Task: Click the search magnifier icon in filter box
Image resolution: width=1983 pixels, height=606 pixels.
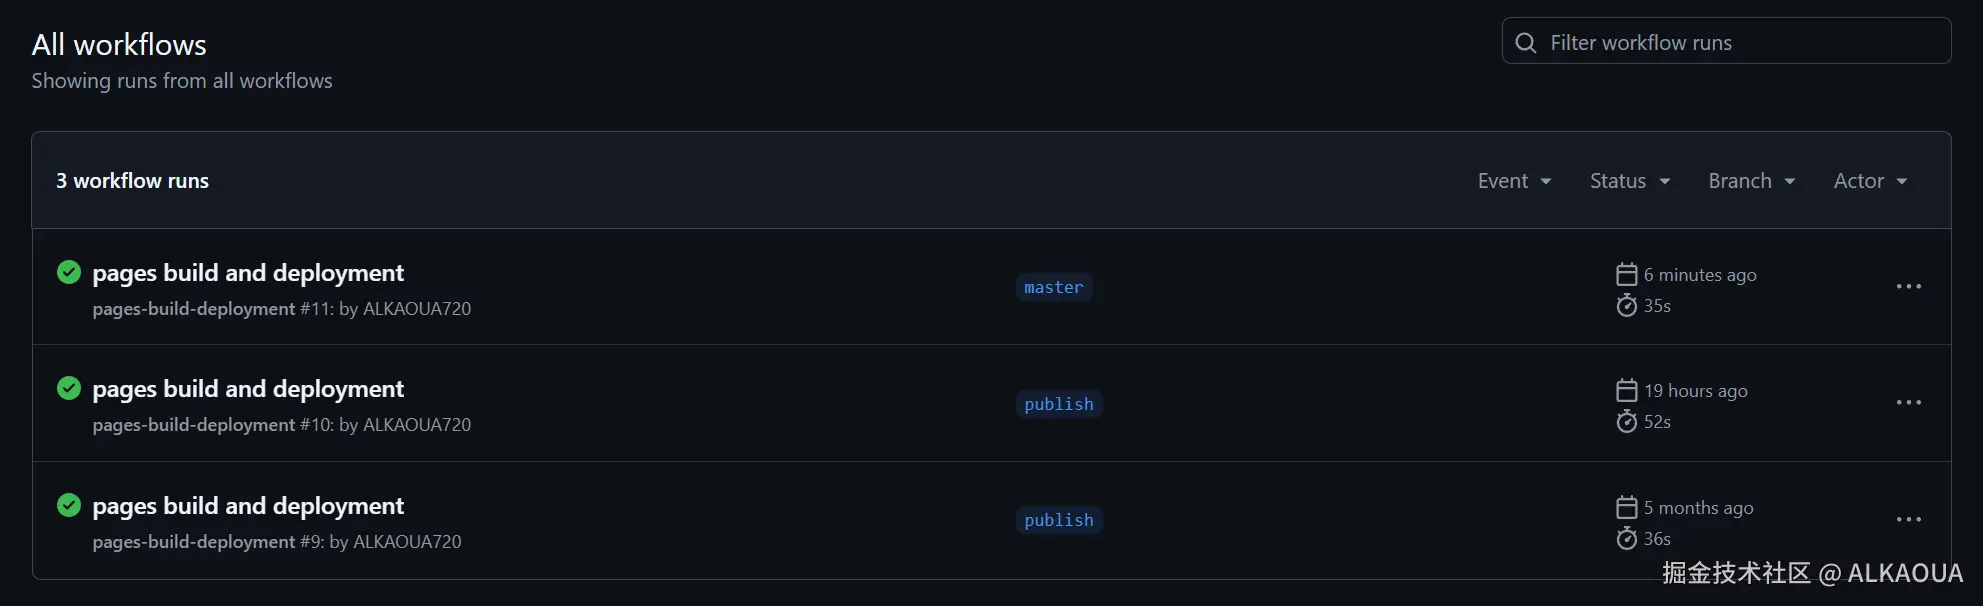Action: [1526, 43]
